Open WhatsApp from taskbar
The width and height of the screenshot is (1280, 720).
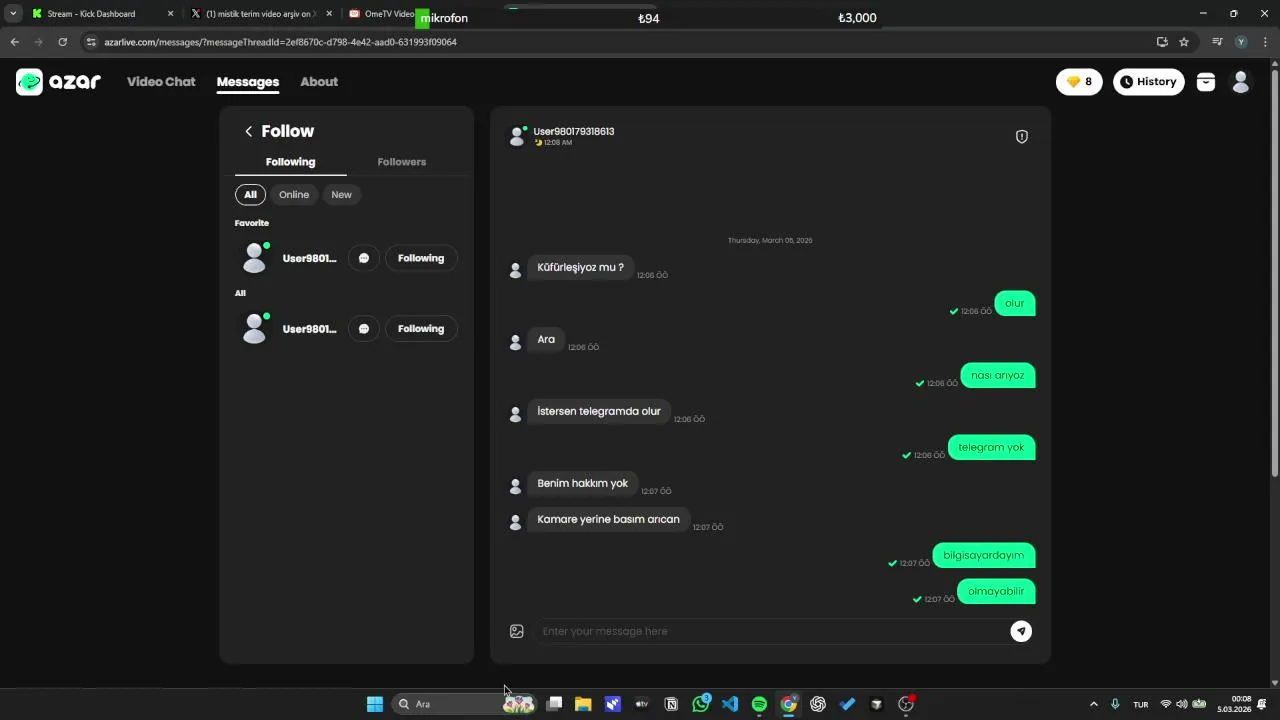click(x=701, y=704)
